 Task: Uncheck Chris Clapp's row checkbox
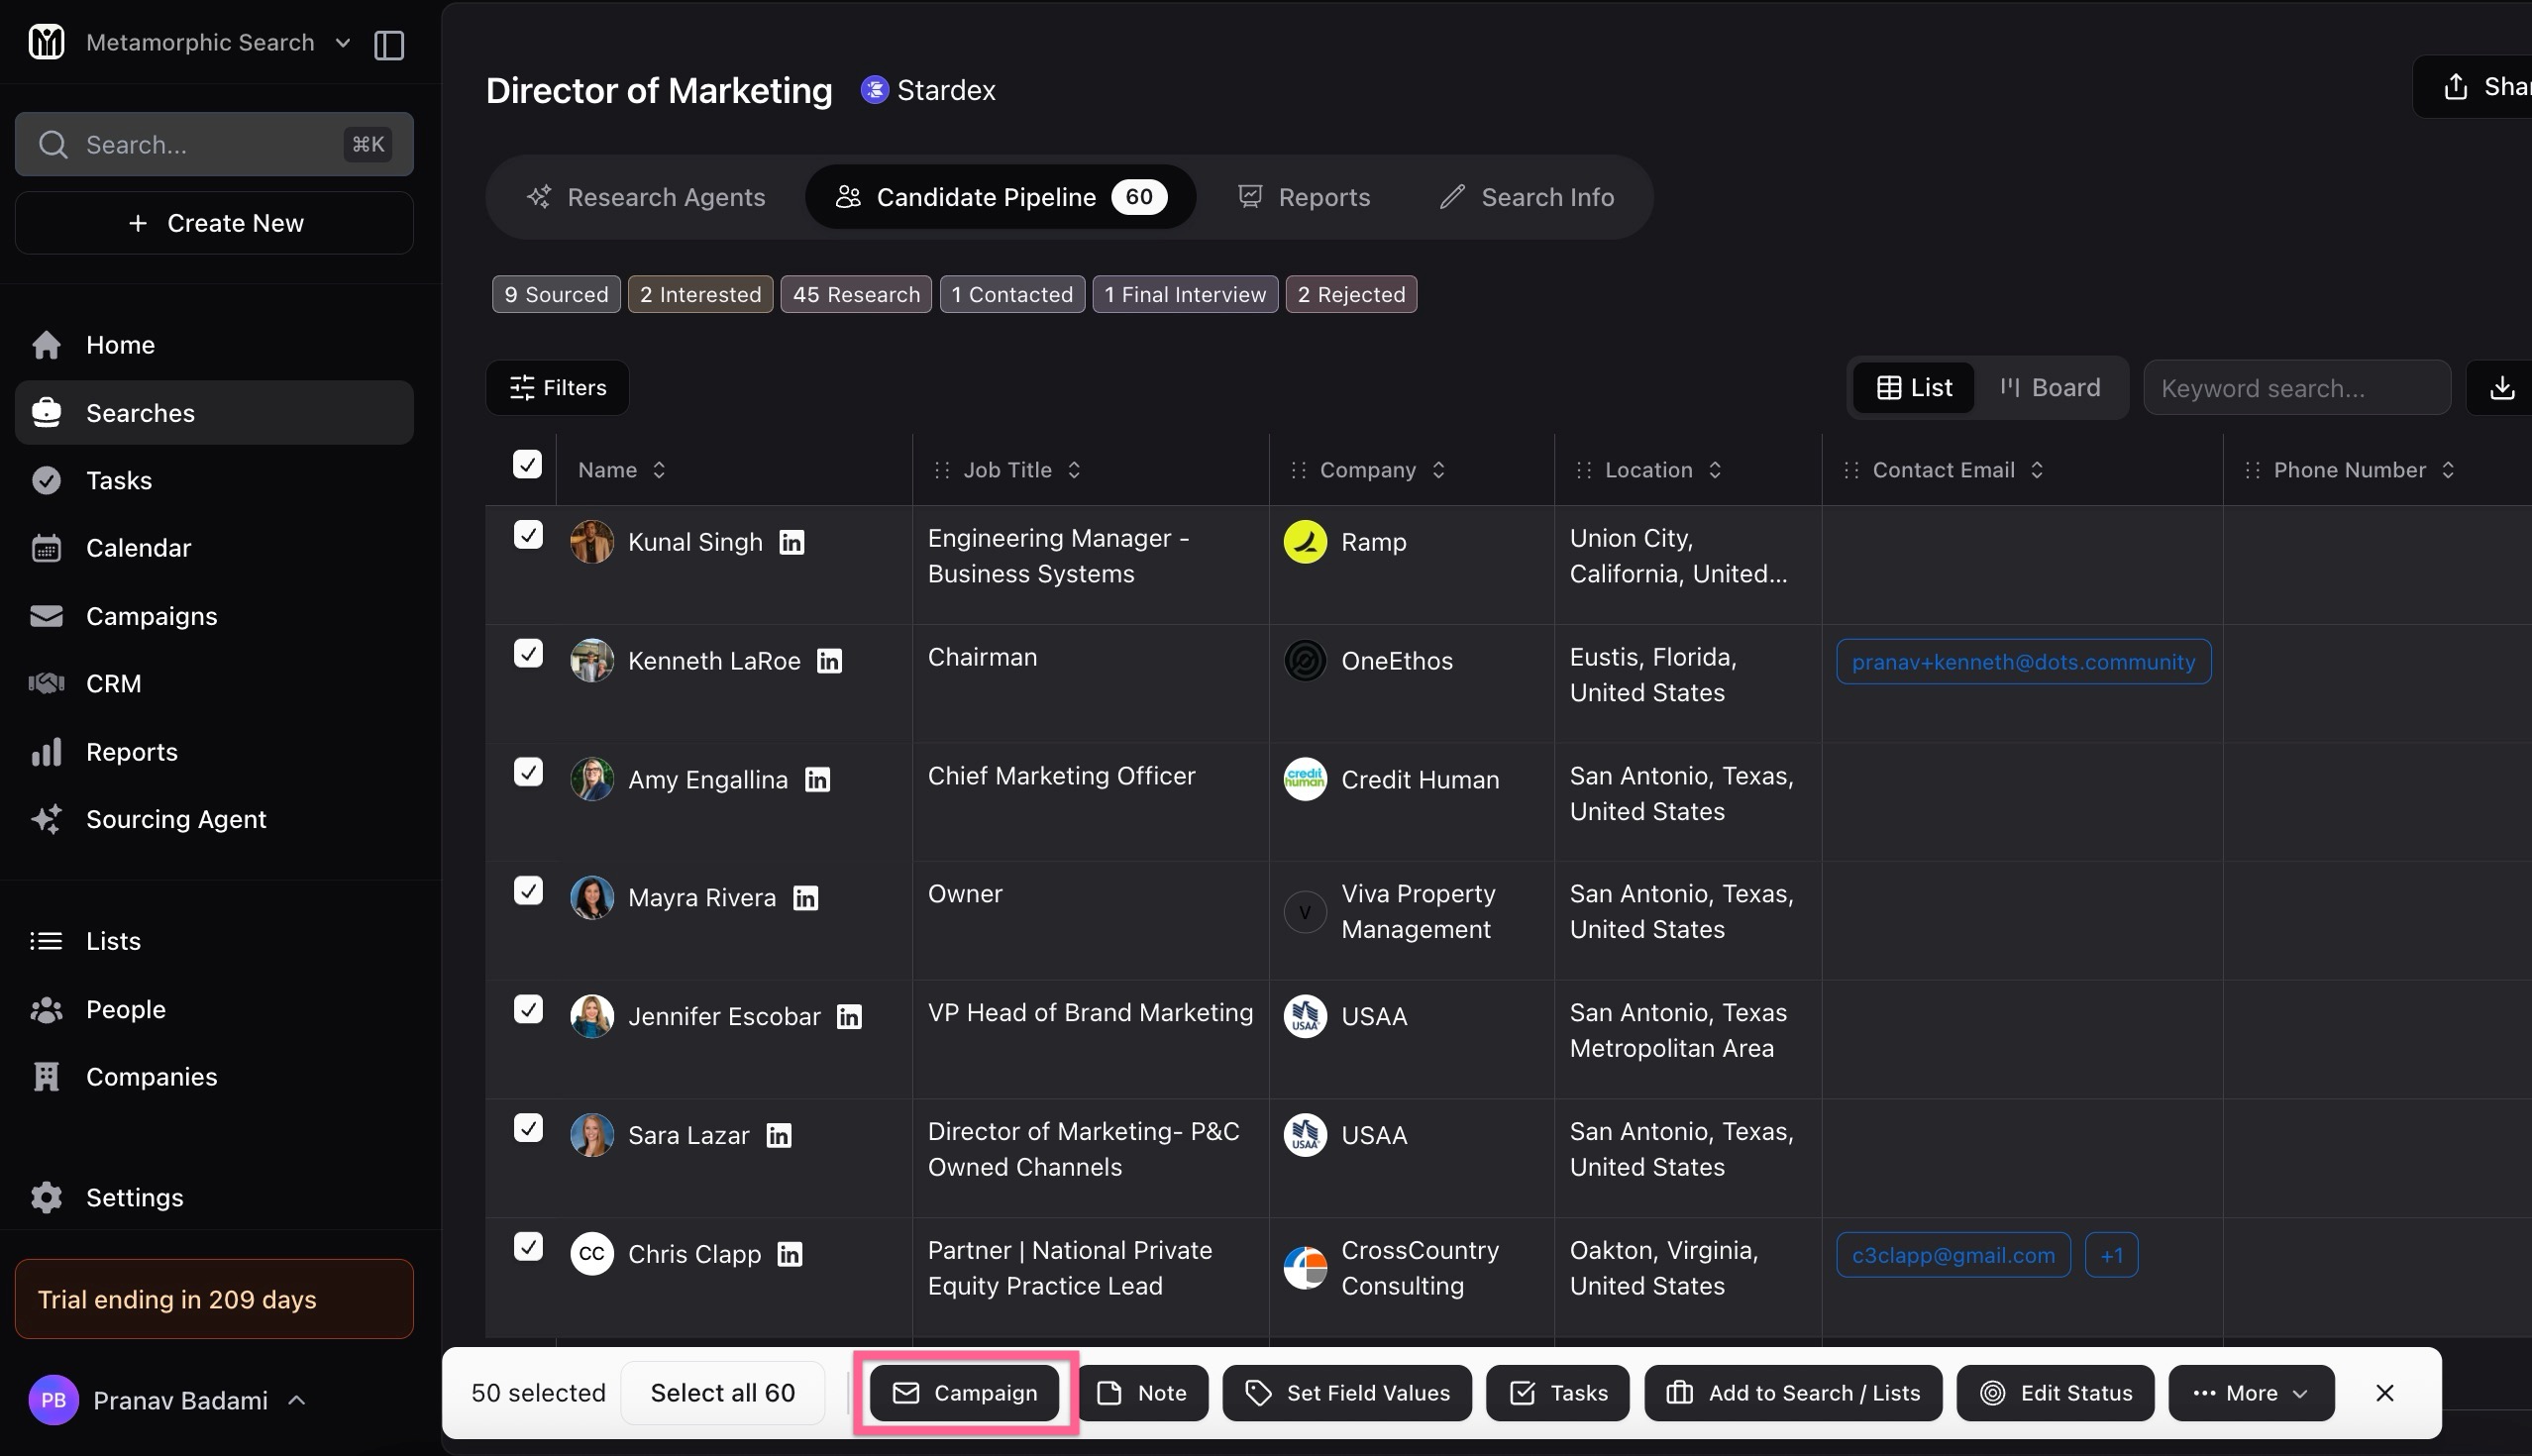528,1247
